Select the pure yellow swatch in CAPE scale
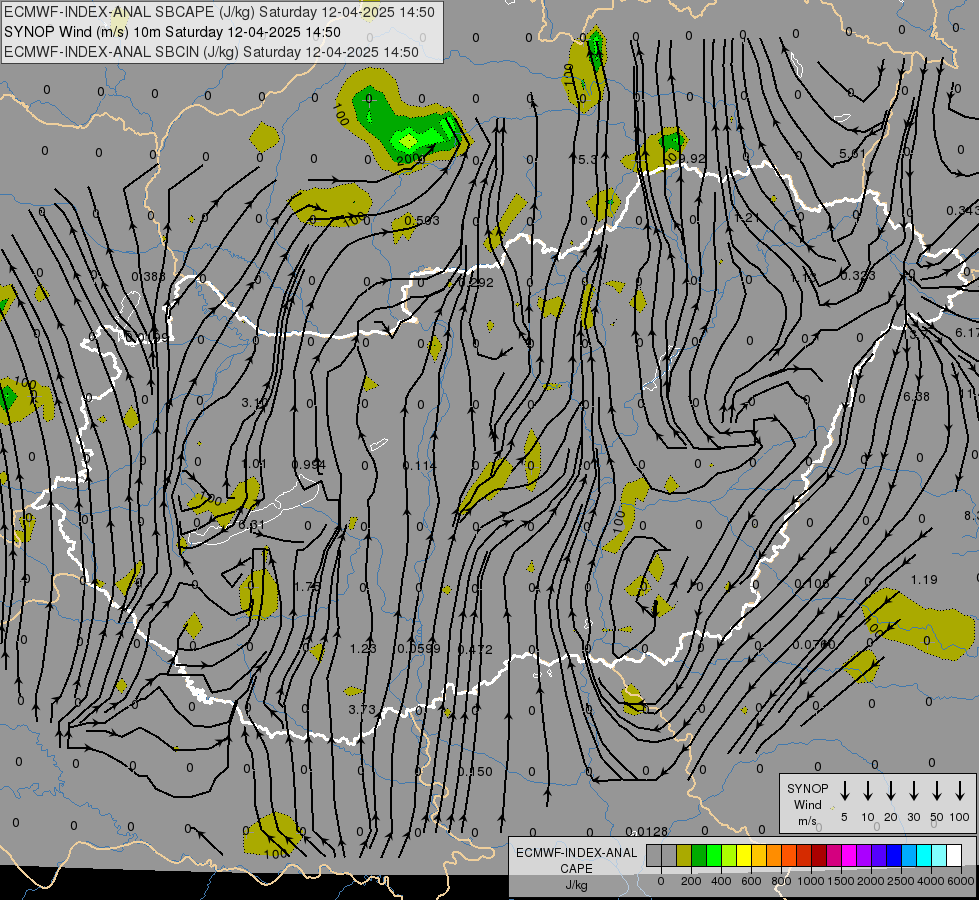Viewport: 979px width, 900px height. (x=744, y=856)
